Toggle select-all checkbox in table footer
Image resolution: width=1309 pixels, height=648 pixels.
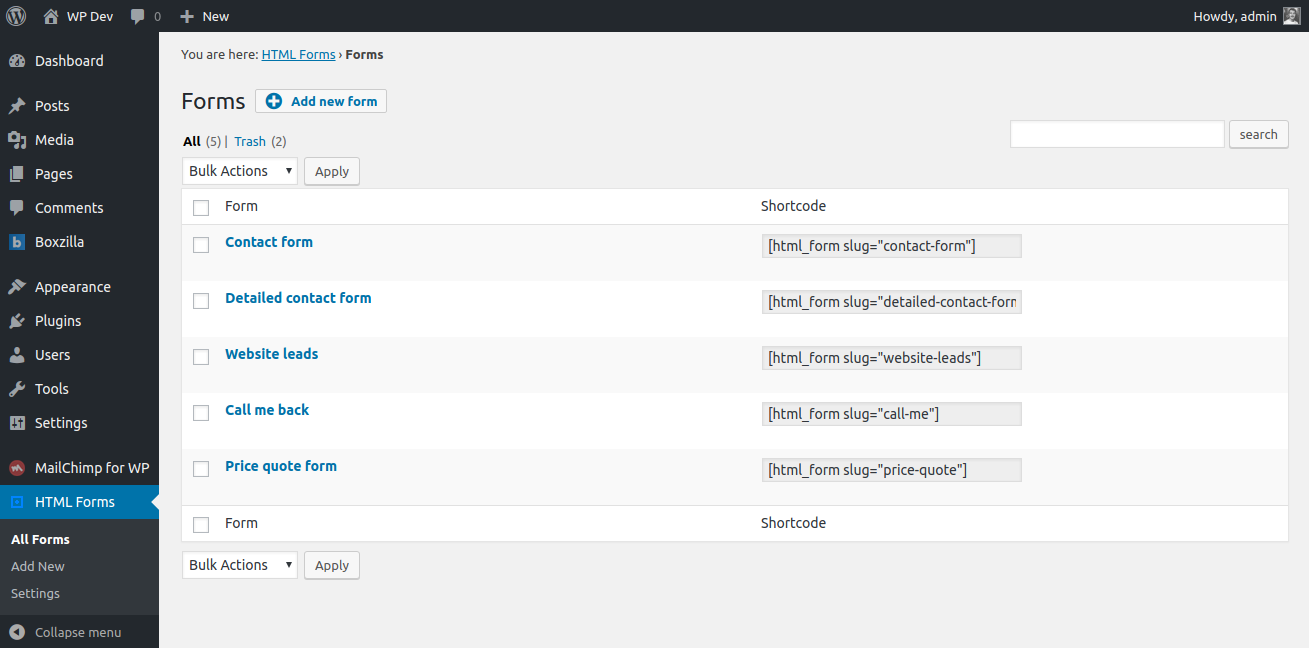click(201, 524)
